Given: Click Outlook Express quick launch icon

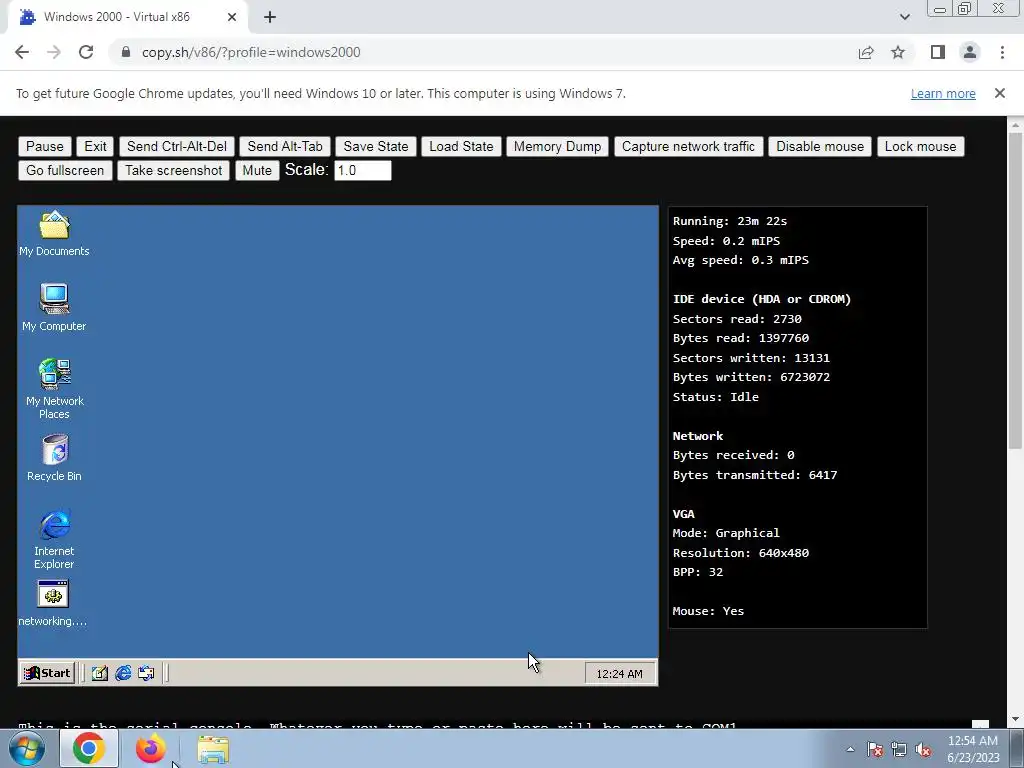Looking at the screenshot, I should (146, 673).
